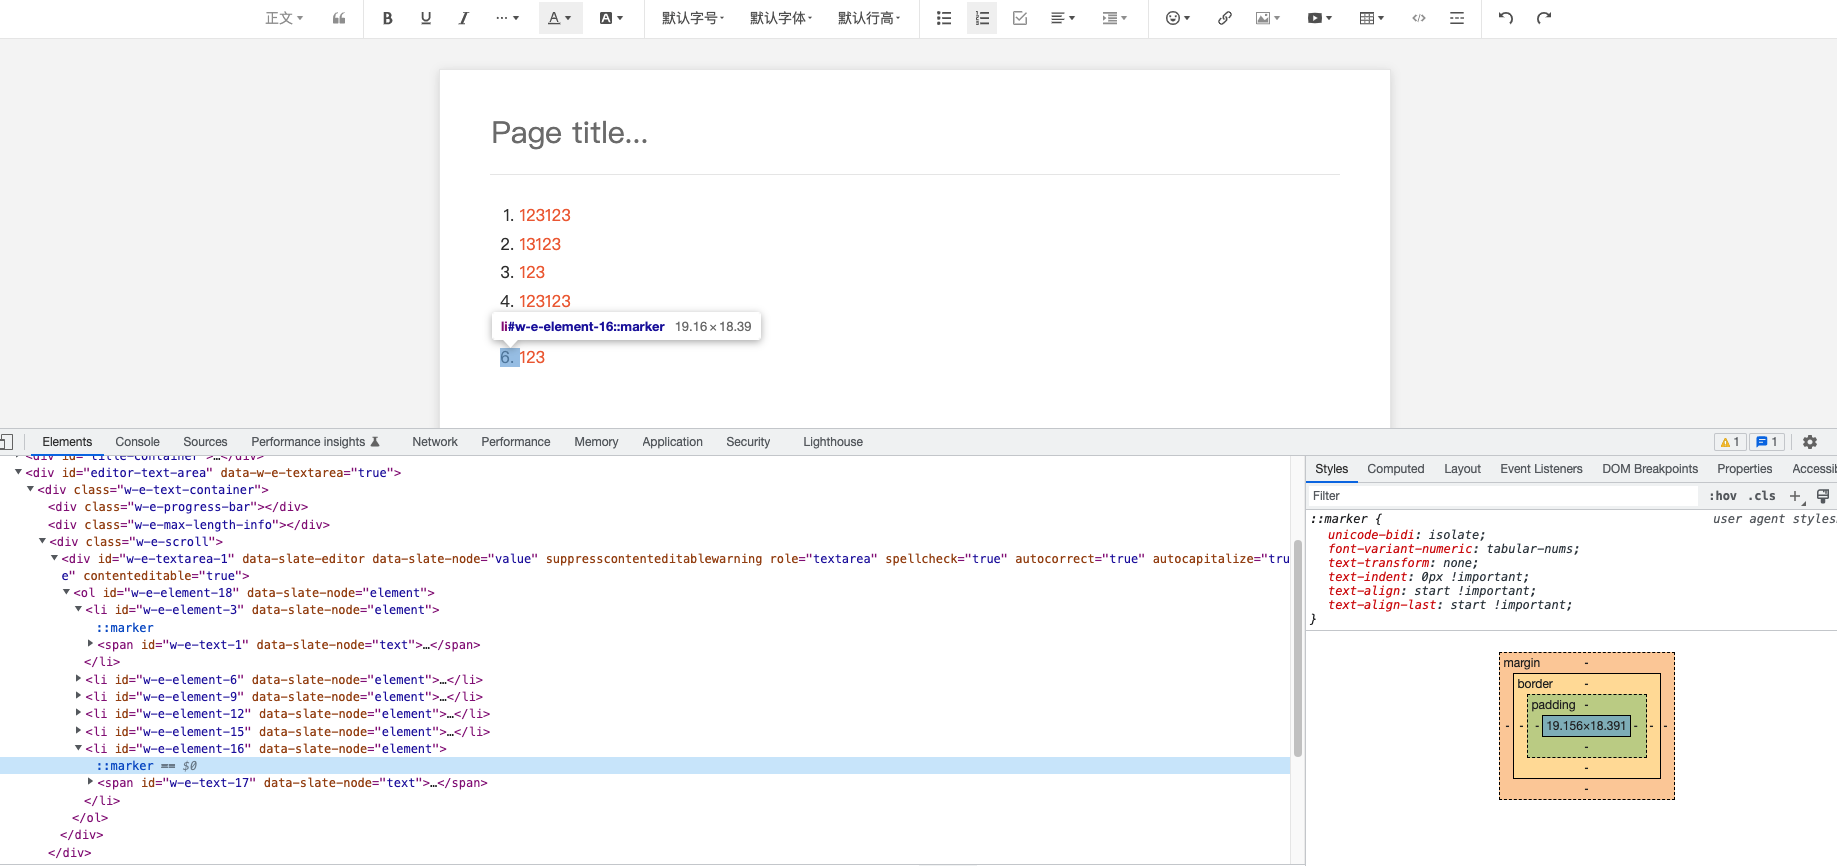Open the Properties pane
Screen dimensions: 1837x866
click(x=1744, y=469)
